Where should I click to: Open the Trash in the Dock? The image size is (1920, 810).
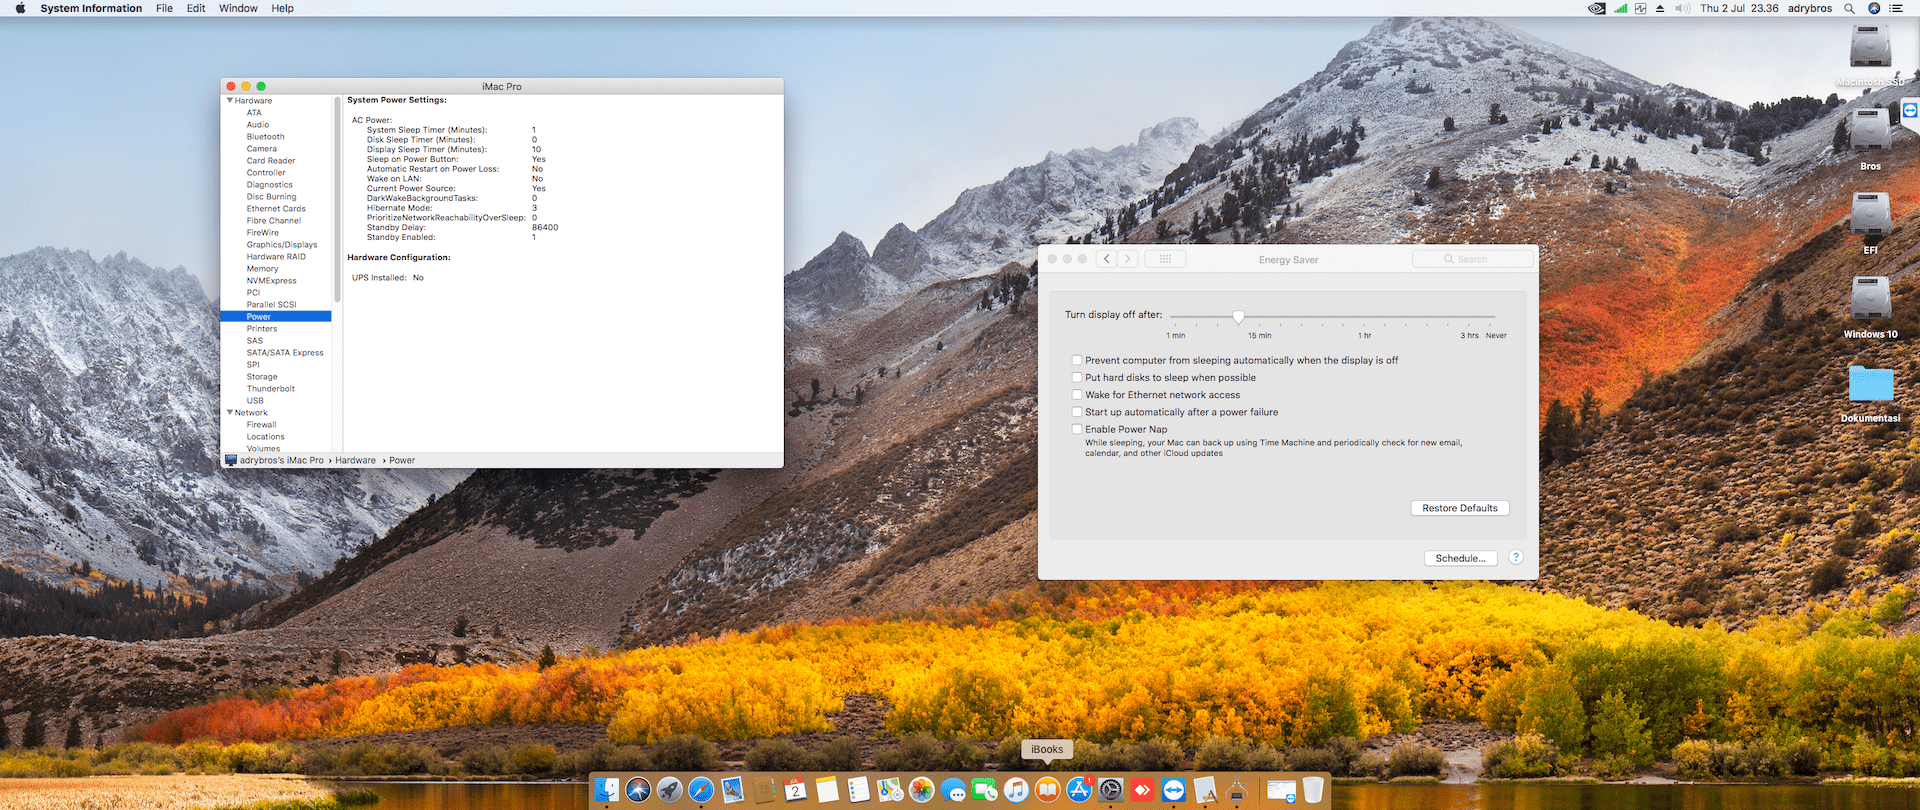(x=1313, y=790)
